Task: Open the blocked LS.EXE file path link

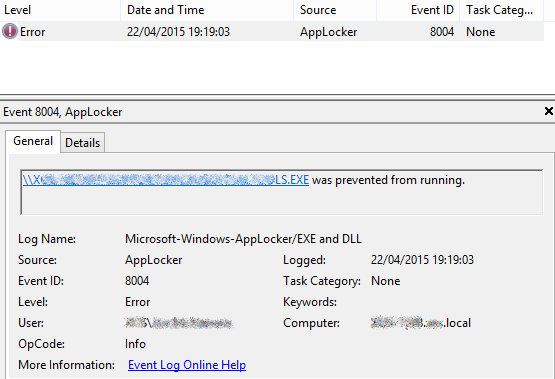Action: 166,180
